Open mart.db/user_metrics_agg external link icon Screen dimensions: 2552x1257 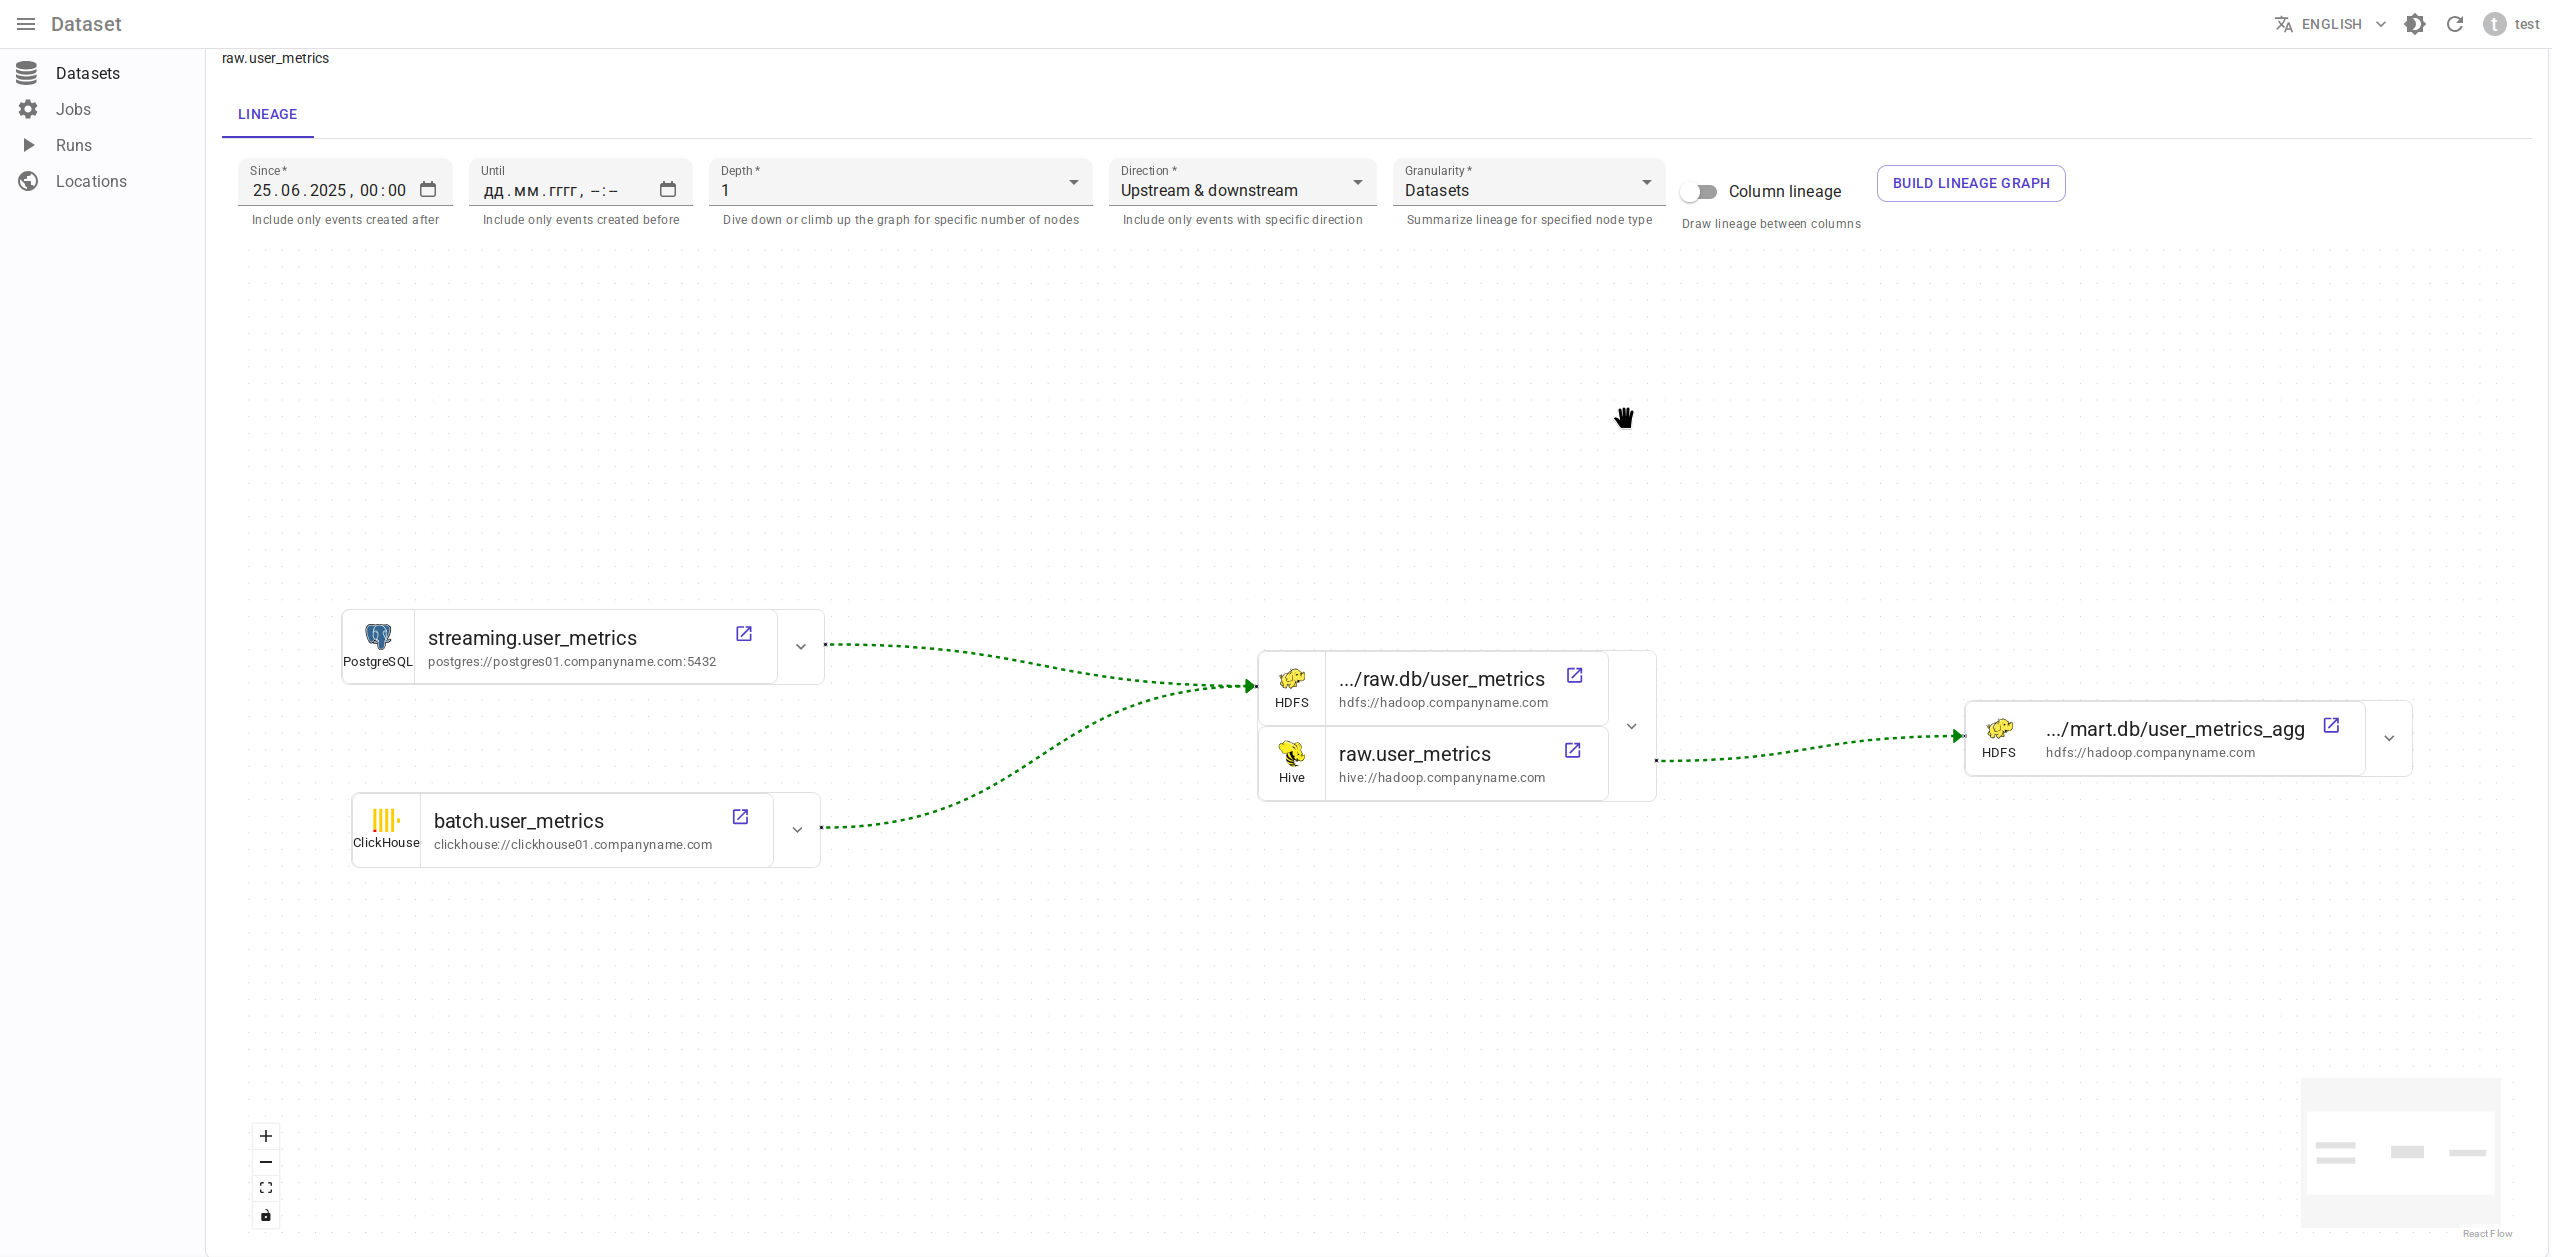click(2331, 725)
